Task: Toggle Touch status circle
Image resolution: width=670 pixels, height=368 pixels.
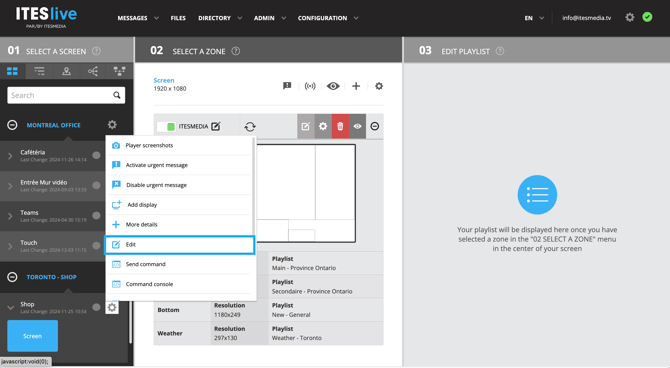Action: [97, 245]
